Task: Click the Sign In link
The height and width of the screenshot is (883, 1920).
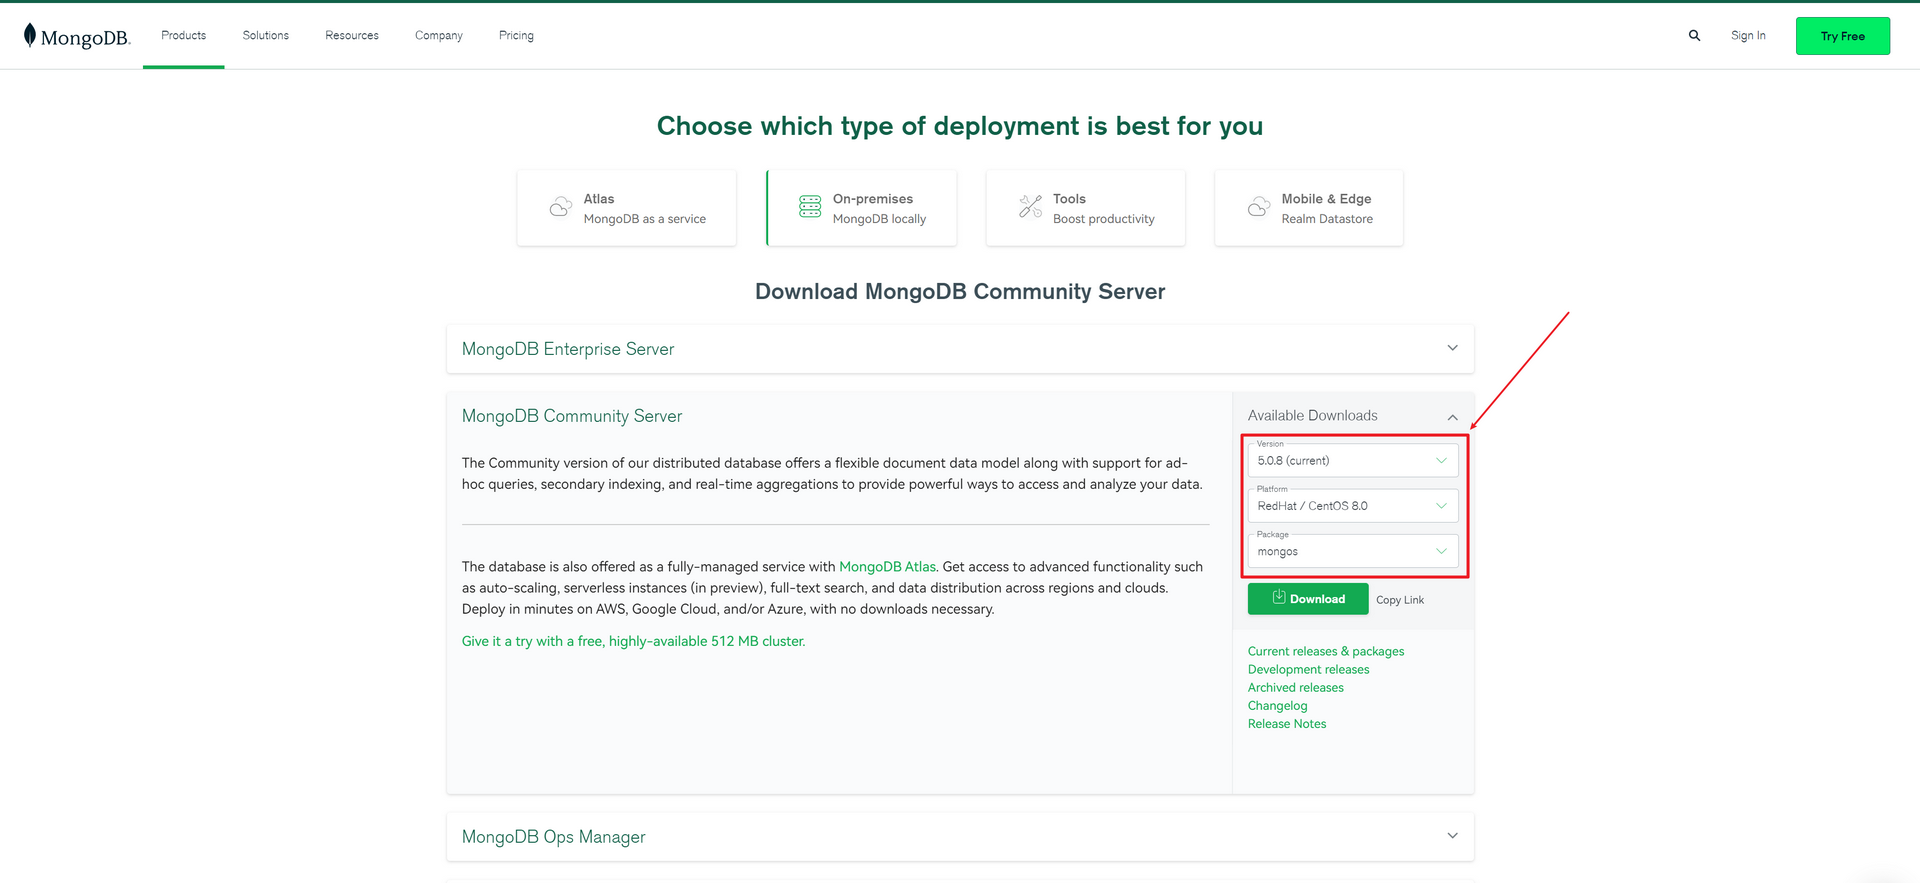Action: (1748, 35)
